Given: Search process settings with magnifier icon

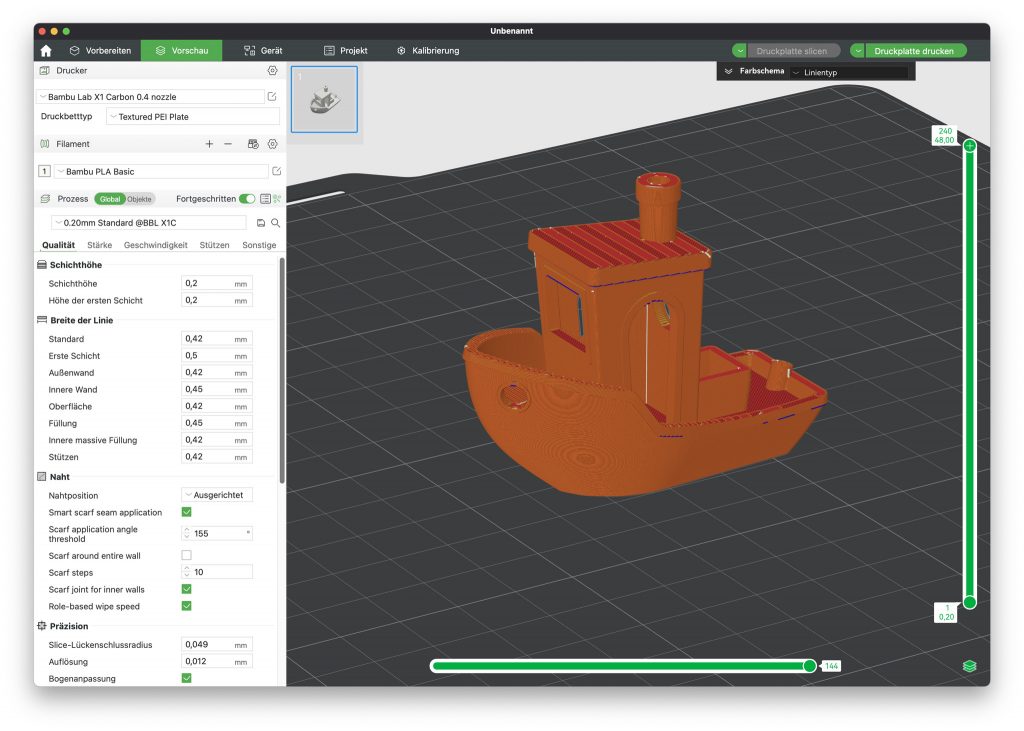Looking at the screenshot, I should click(x=275, y=223).
